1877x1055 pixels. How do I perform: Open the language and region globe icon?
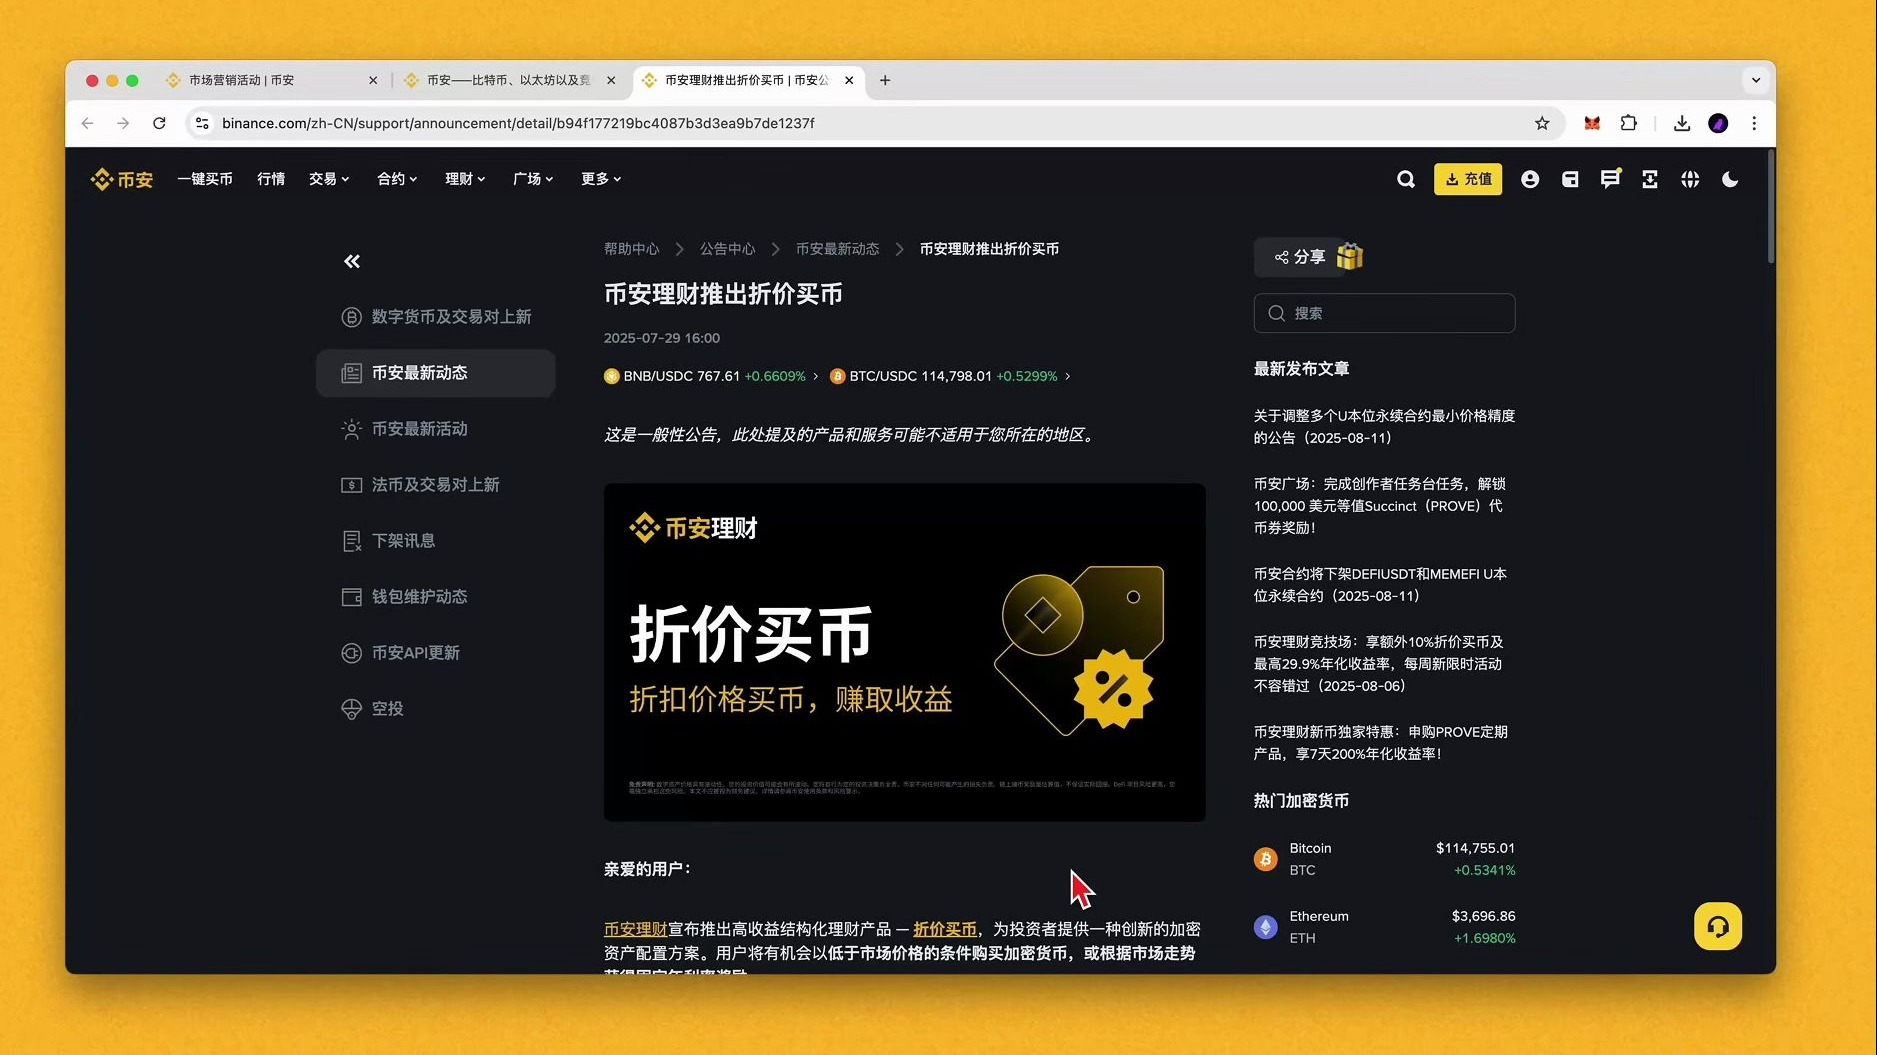[1690, 179]
